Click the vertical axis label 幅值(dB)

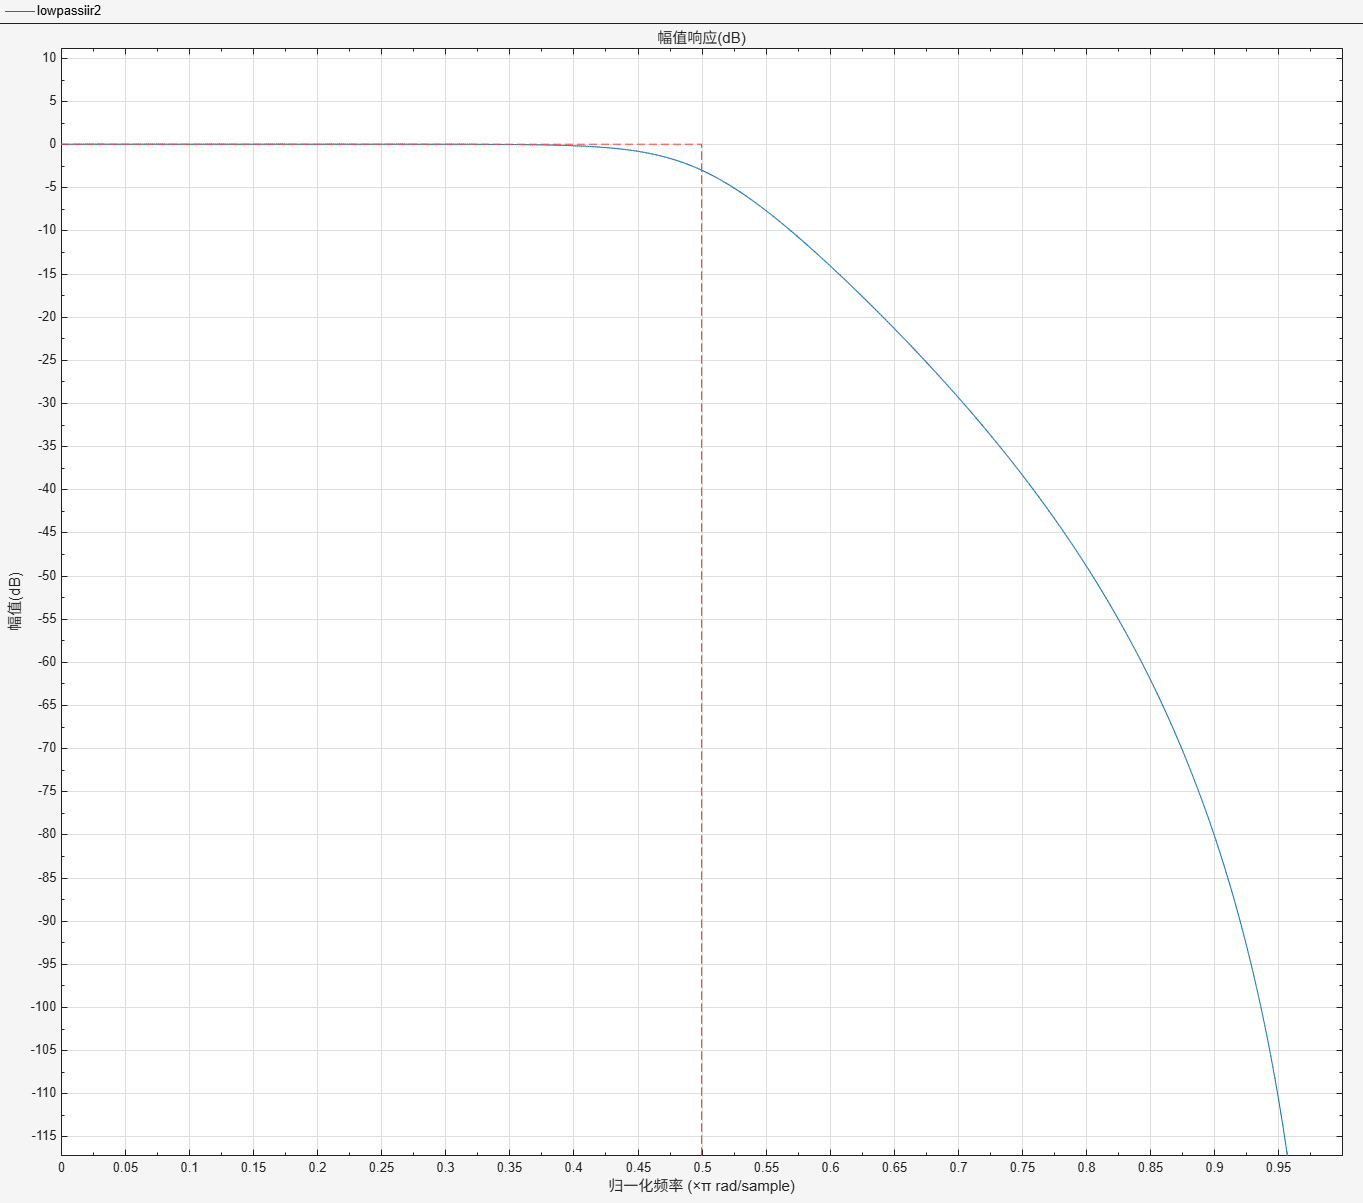[x=15, y=601]
